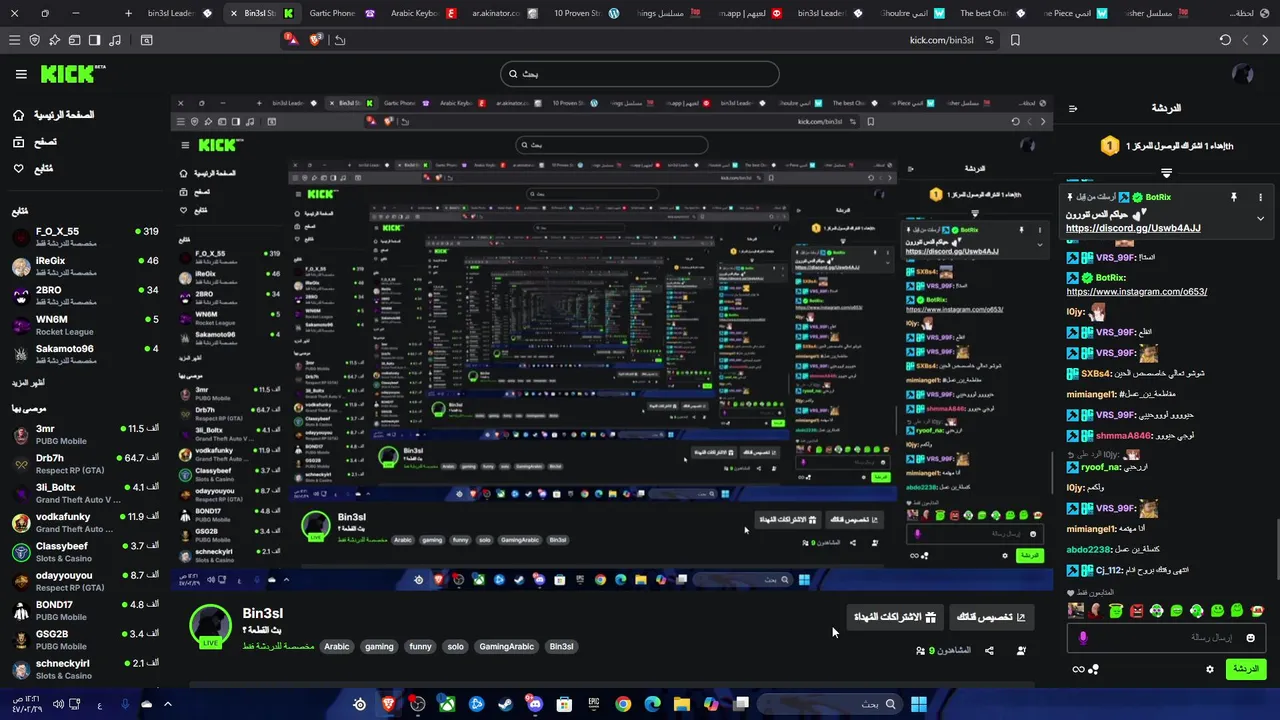Screen dimensions: 1280x720
Task: Click the gift subscriptions button
Action: coord(894,617)
